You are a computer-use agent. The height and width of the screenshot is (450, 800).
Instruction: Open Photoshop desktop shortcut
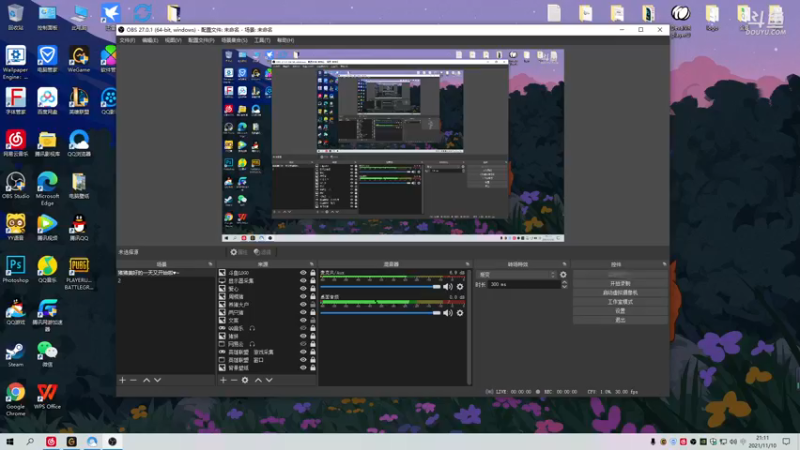[15, 270]
